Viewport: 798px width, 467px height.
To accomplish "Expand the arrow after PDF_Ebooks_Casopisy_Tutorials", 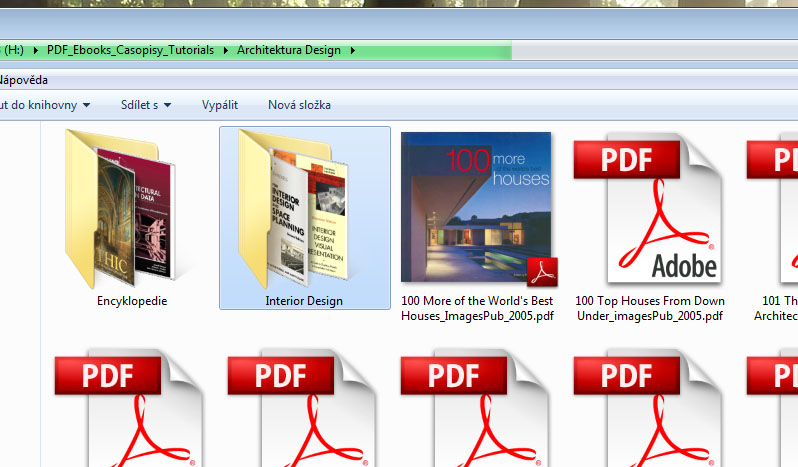I will (x=225, y=50).
